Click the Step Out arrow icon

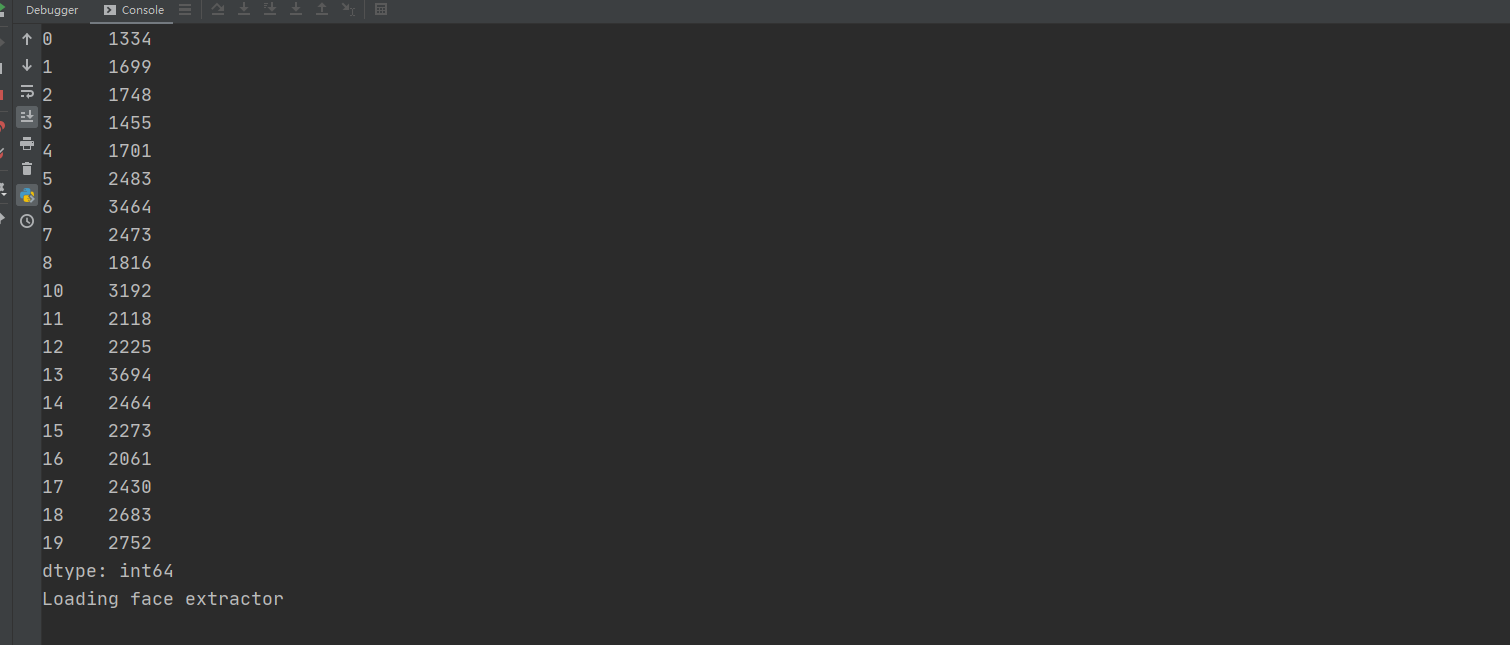click(322, 10)
